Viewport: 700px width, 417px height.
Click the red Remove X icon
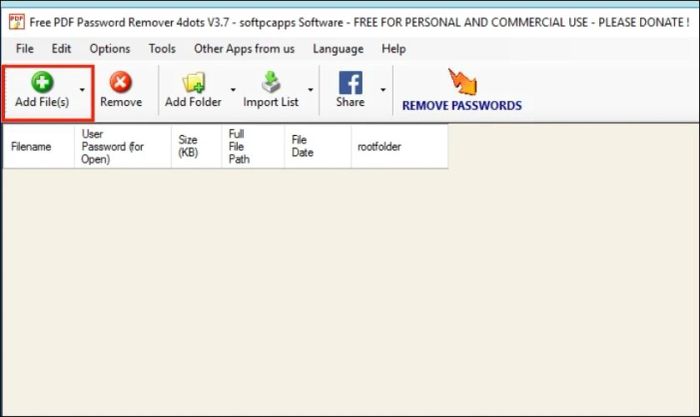pyautogui.click(x=121, y=82)
